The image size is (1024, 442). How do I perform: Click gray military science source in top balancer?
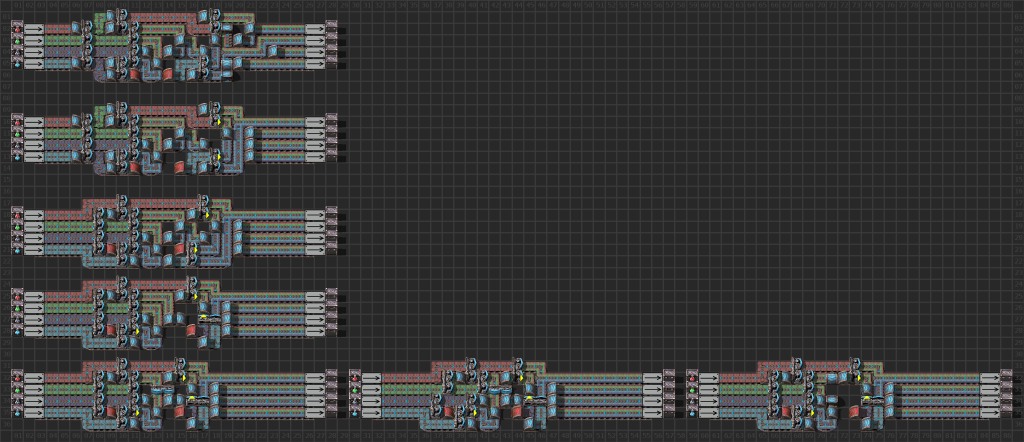tap(18, 52)
